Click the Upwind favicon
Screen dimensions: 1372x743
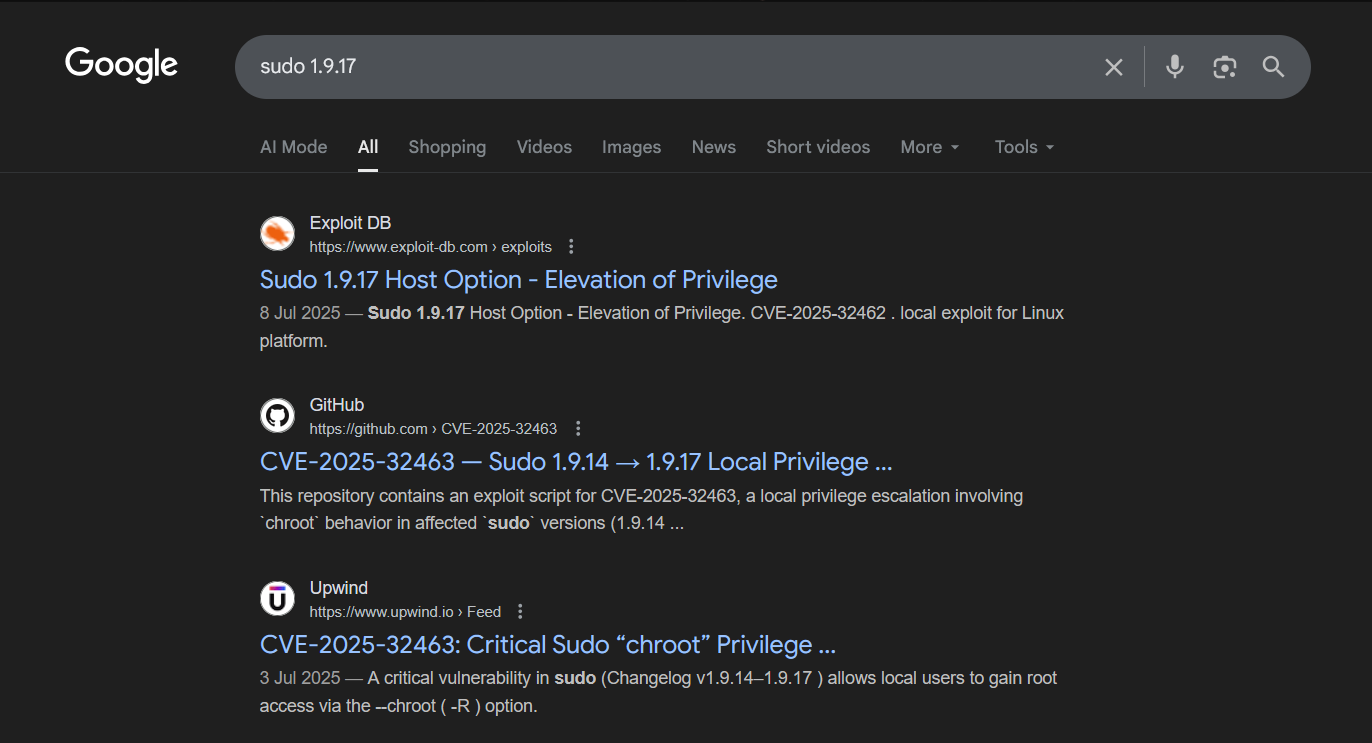coord(277,599)
